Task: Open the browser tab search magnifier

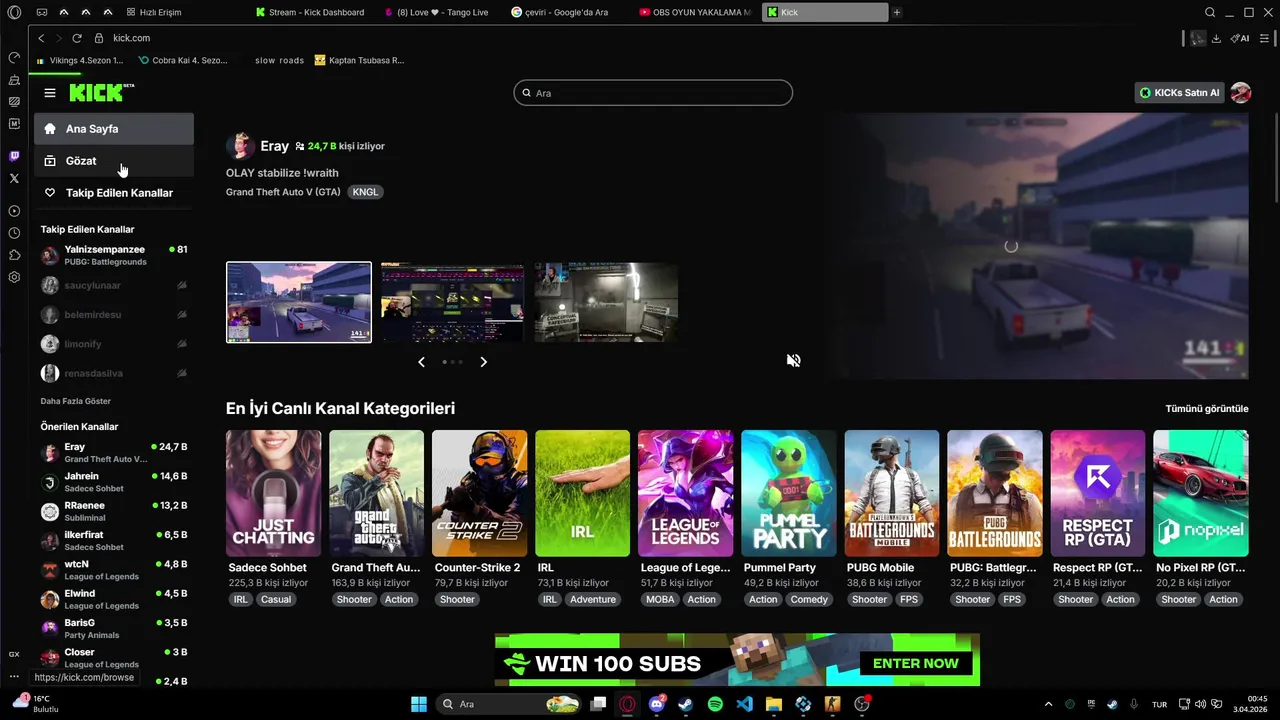Action: coord(1210,13)
